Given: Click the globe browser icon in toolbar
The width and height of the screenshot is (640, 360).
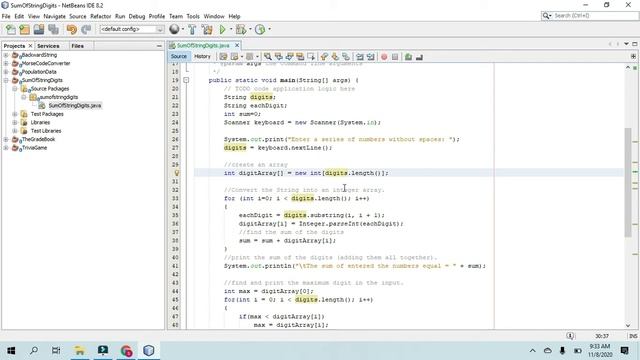Looking at the screenshot, I should click(174, 29).
